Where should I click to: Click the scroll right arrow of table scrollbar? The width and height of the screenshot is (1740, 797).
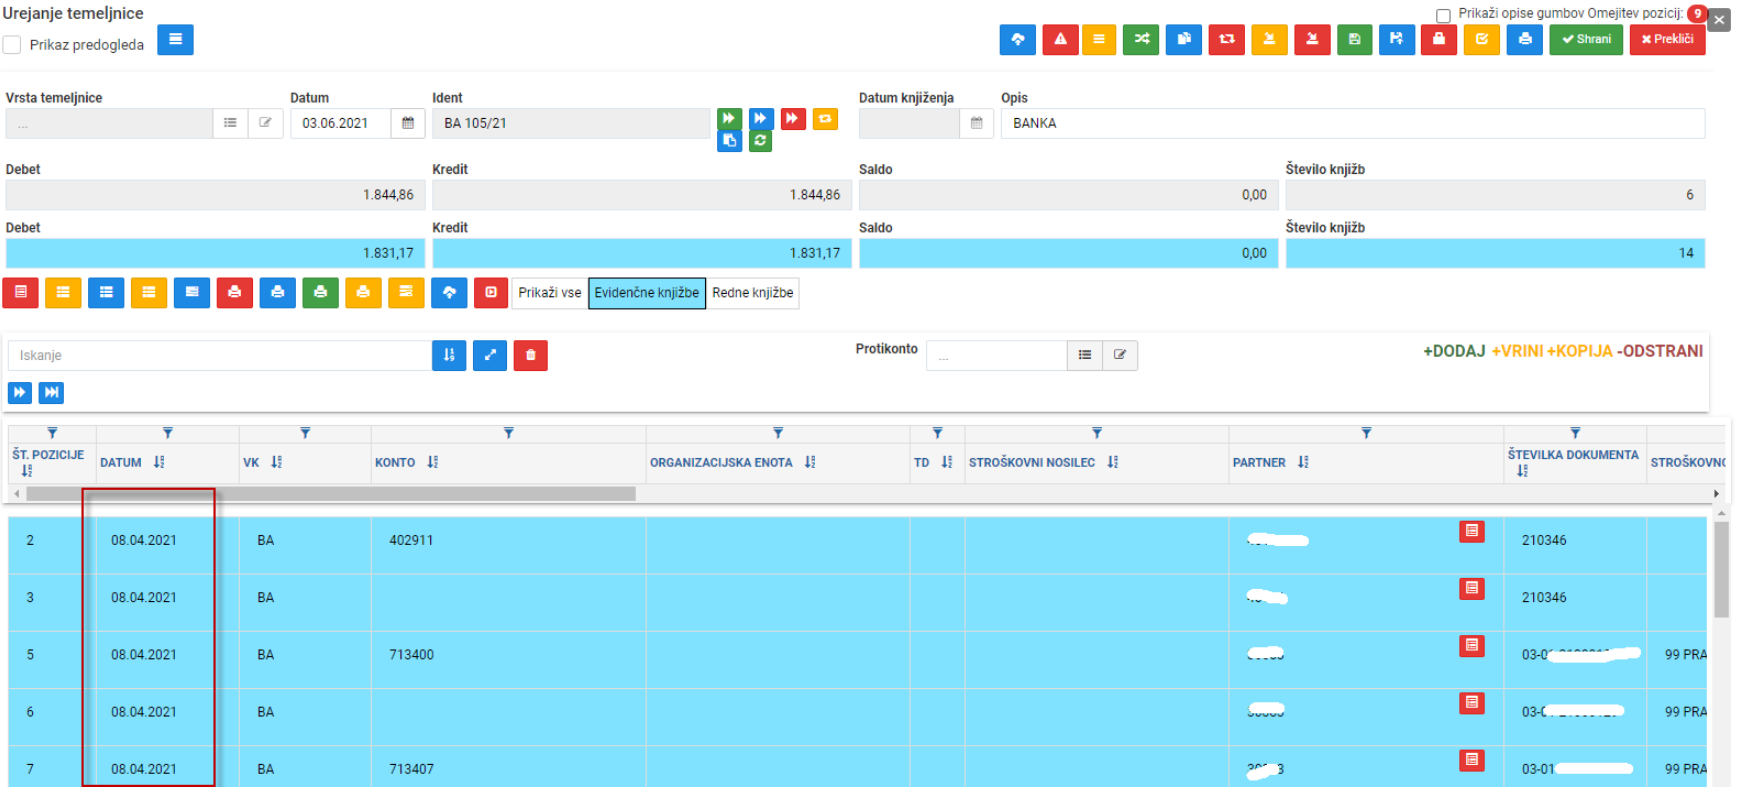coord(1716,494)
